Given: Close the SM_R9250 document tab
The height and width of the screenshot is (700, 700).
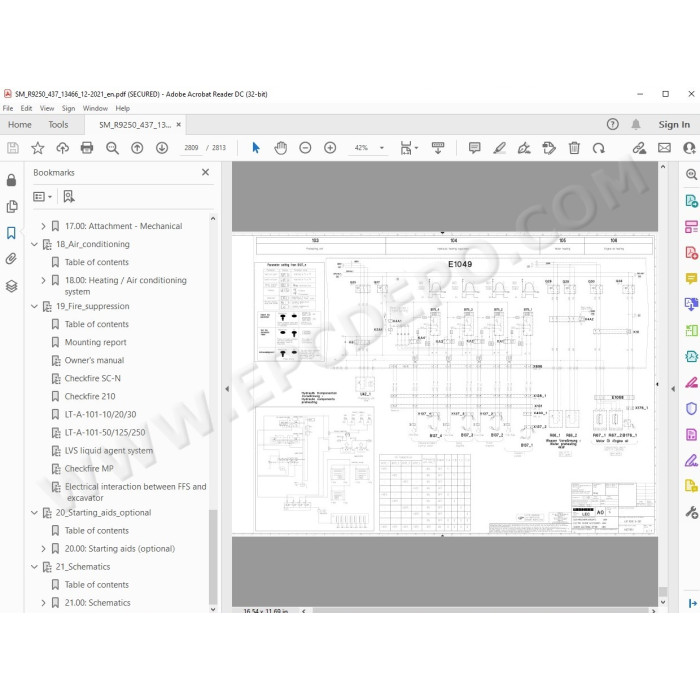Looking at the screenshot, I should tap(179, 125).
